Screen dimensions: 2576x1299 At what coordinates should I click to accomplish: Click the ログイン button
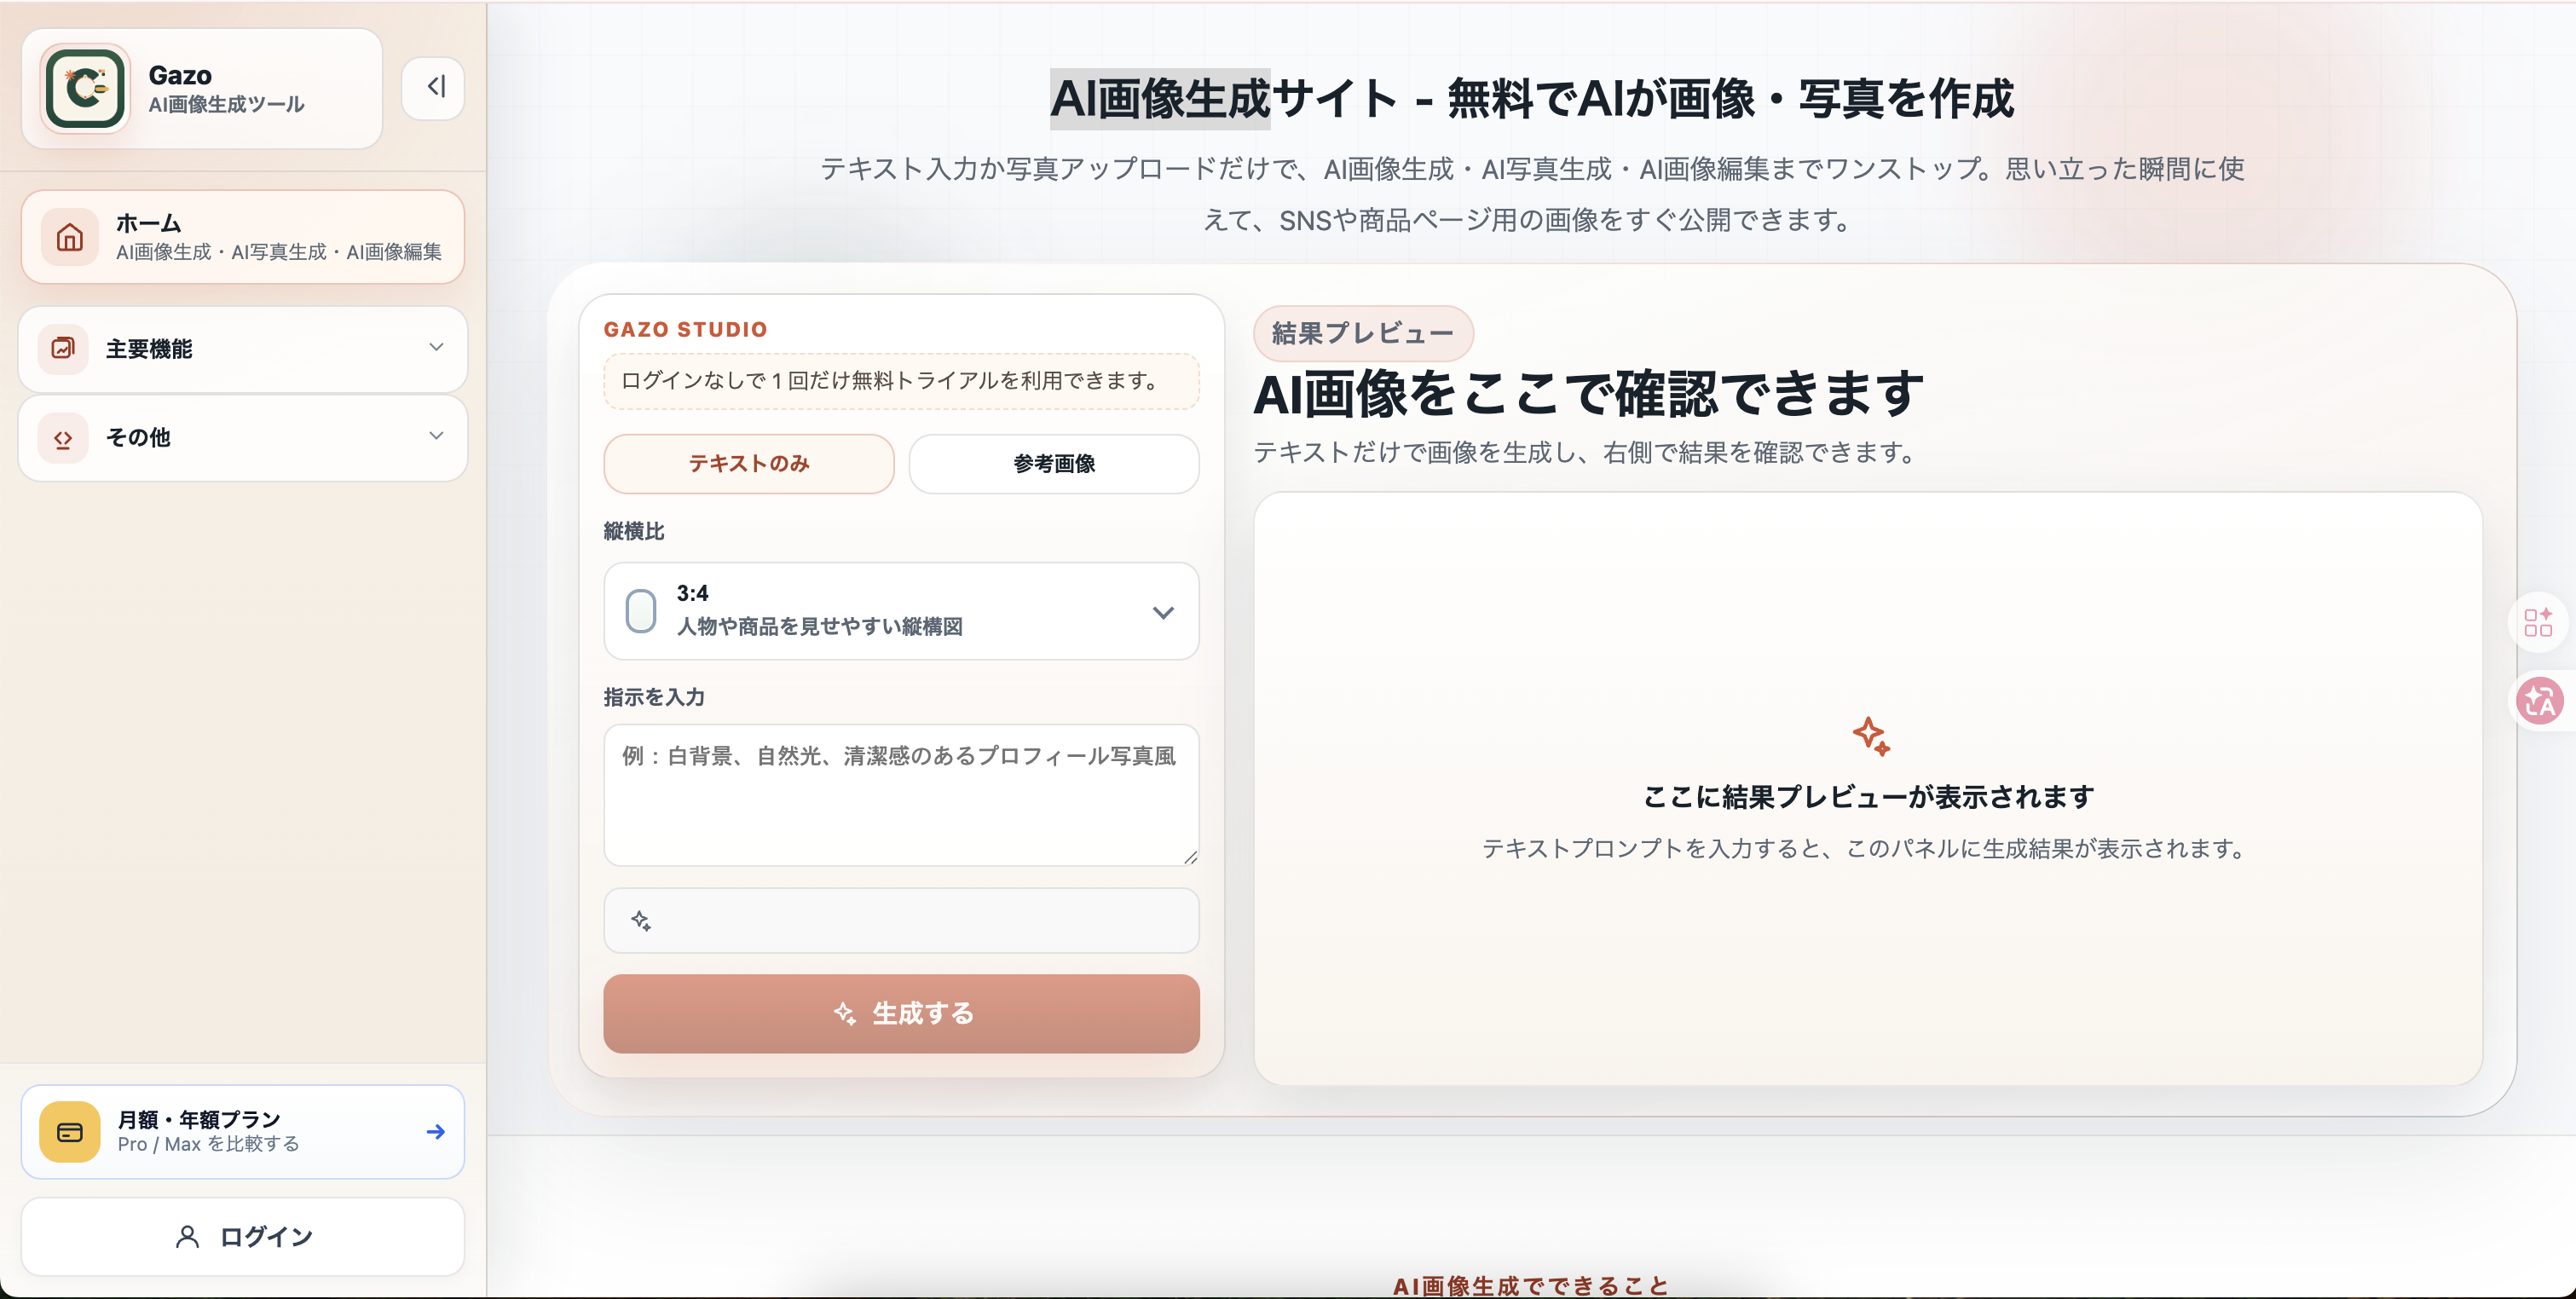click(243, 1237)
